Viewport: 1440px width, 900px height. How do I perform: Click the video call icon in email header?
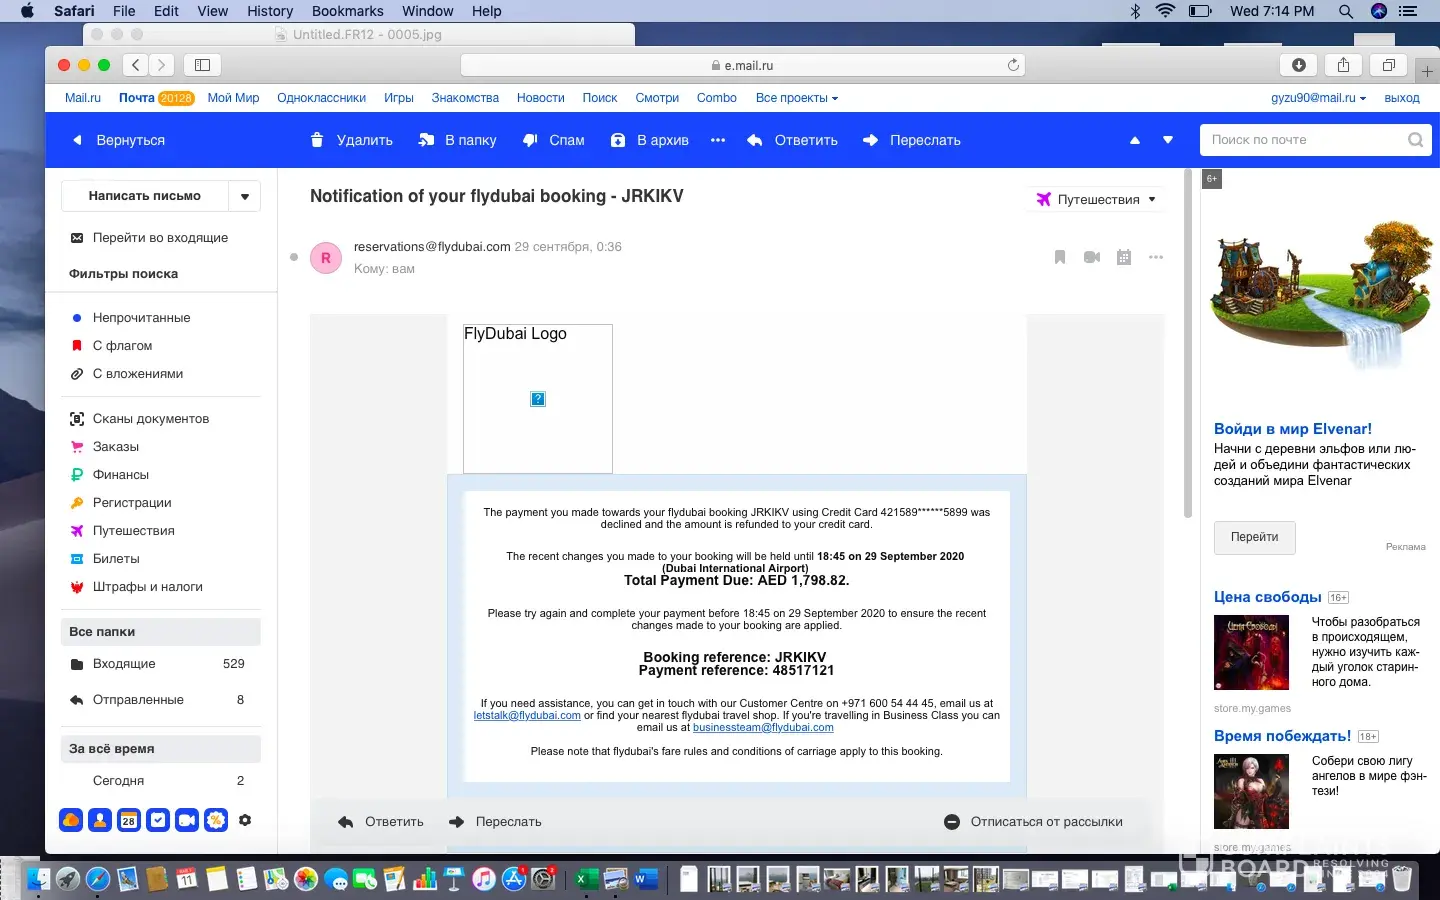click(x=1092, y=257)
